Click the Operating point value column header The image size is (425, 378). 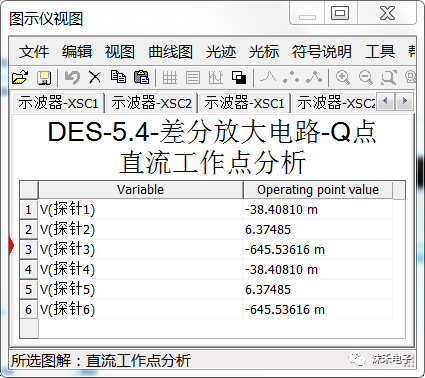pos(318,190)
